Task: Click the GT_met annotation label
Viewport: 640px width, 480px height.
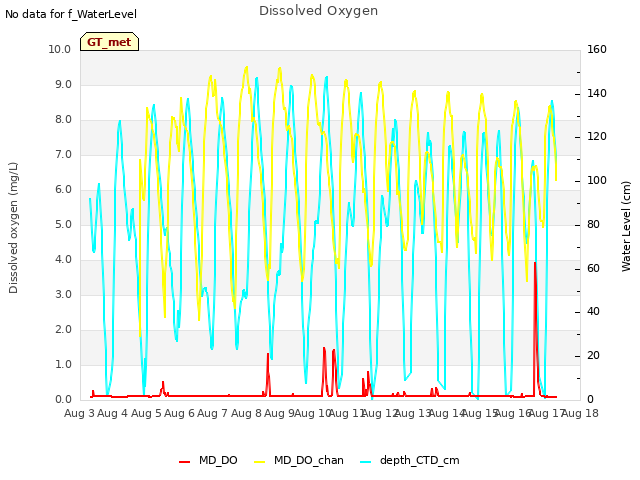Action: click(109, 42)
